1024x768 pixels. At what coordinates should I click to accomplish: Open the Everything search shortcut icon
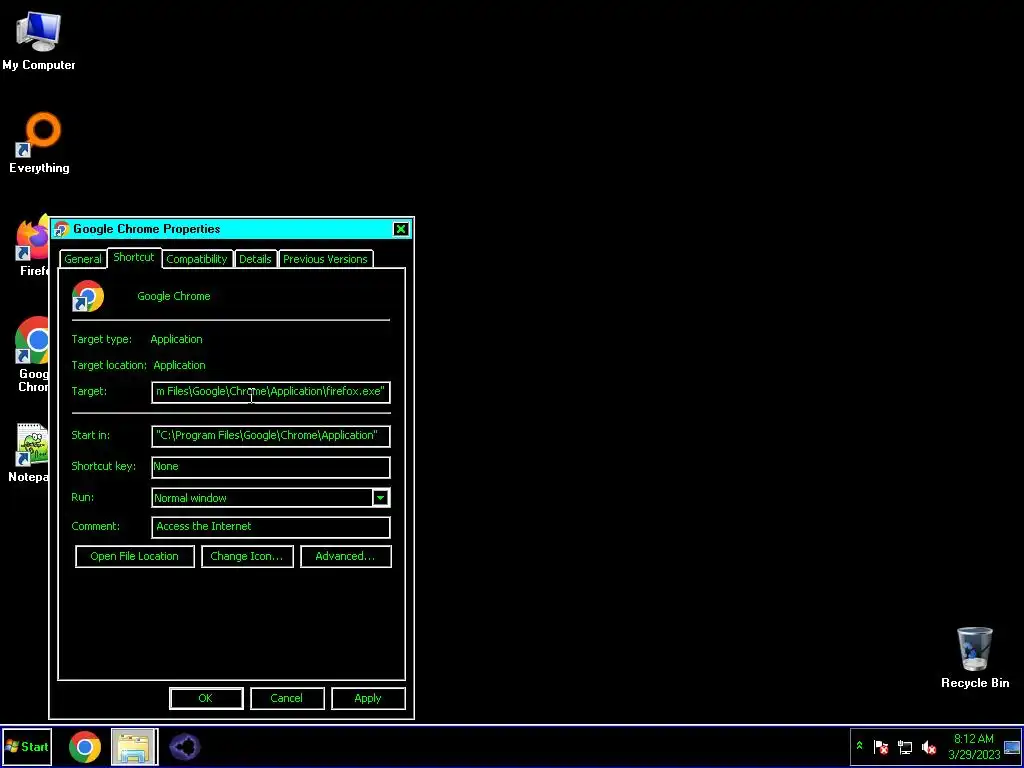[x=39, y=142]
